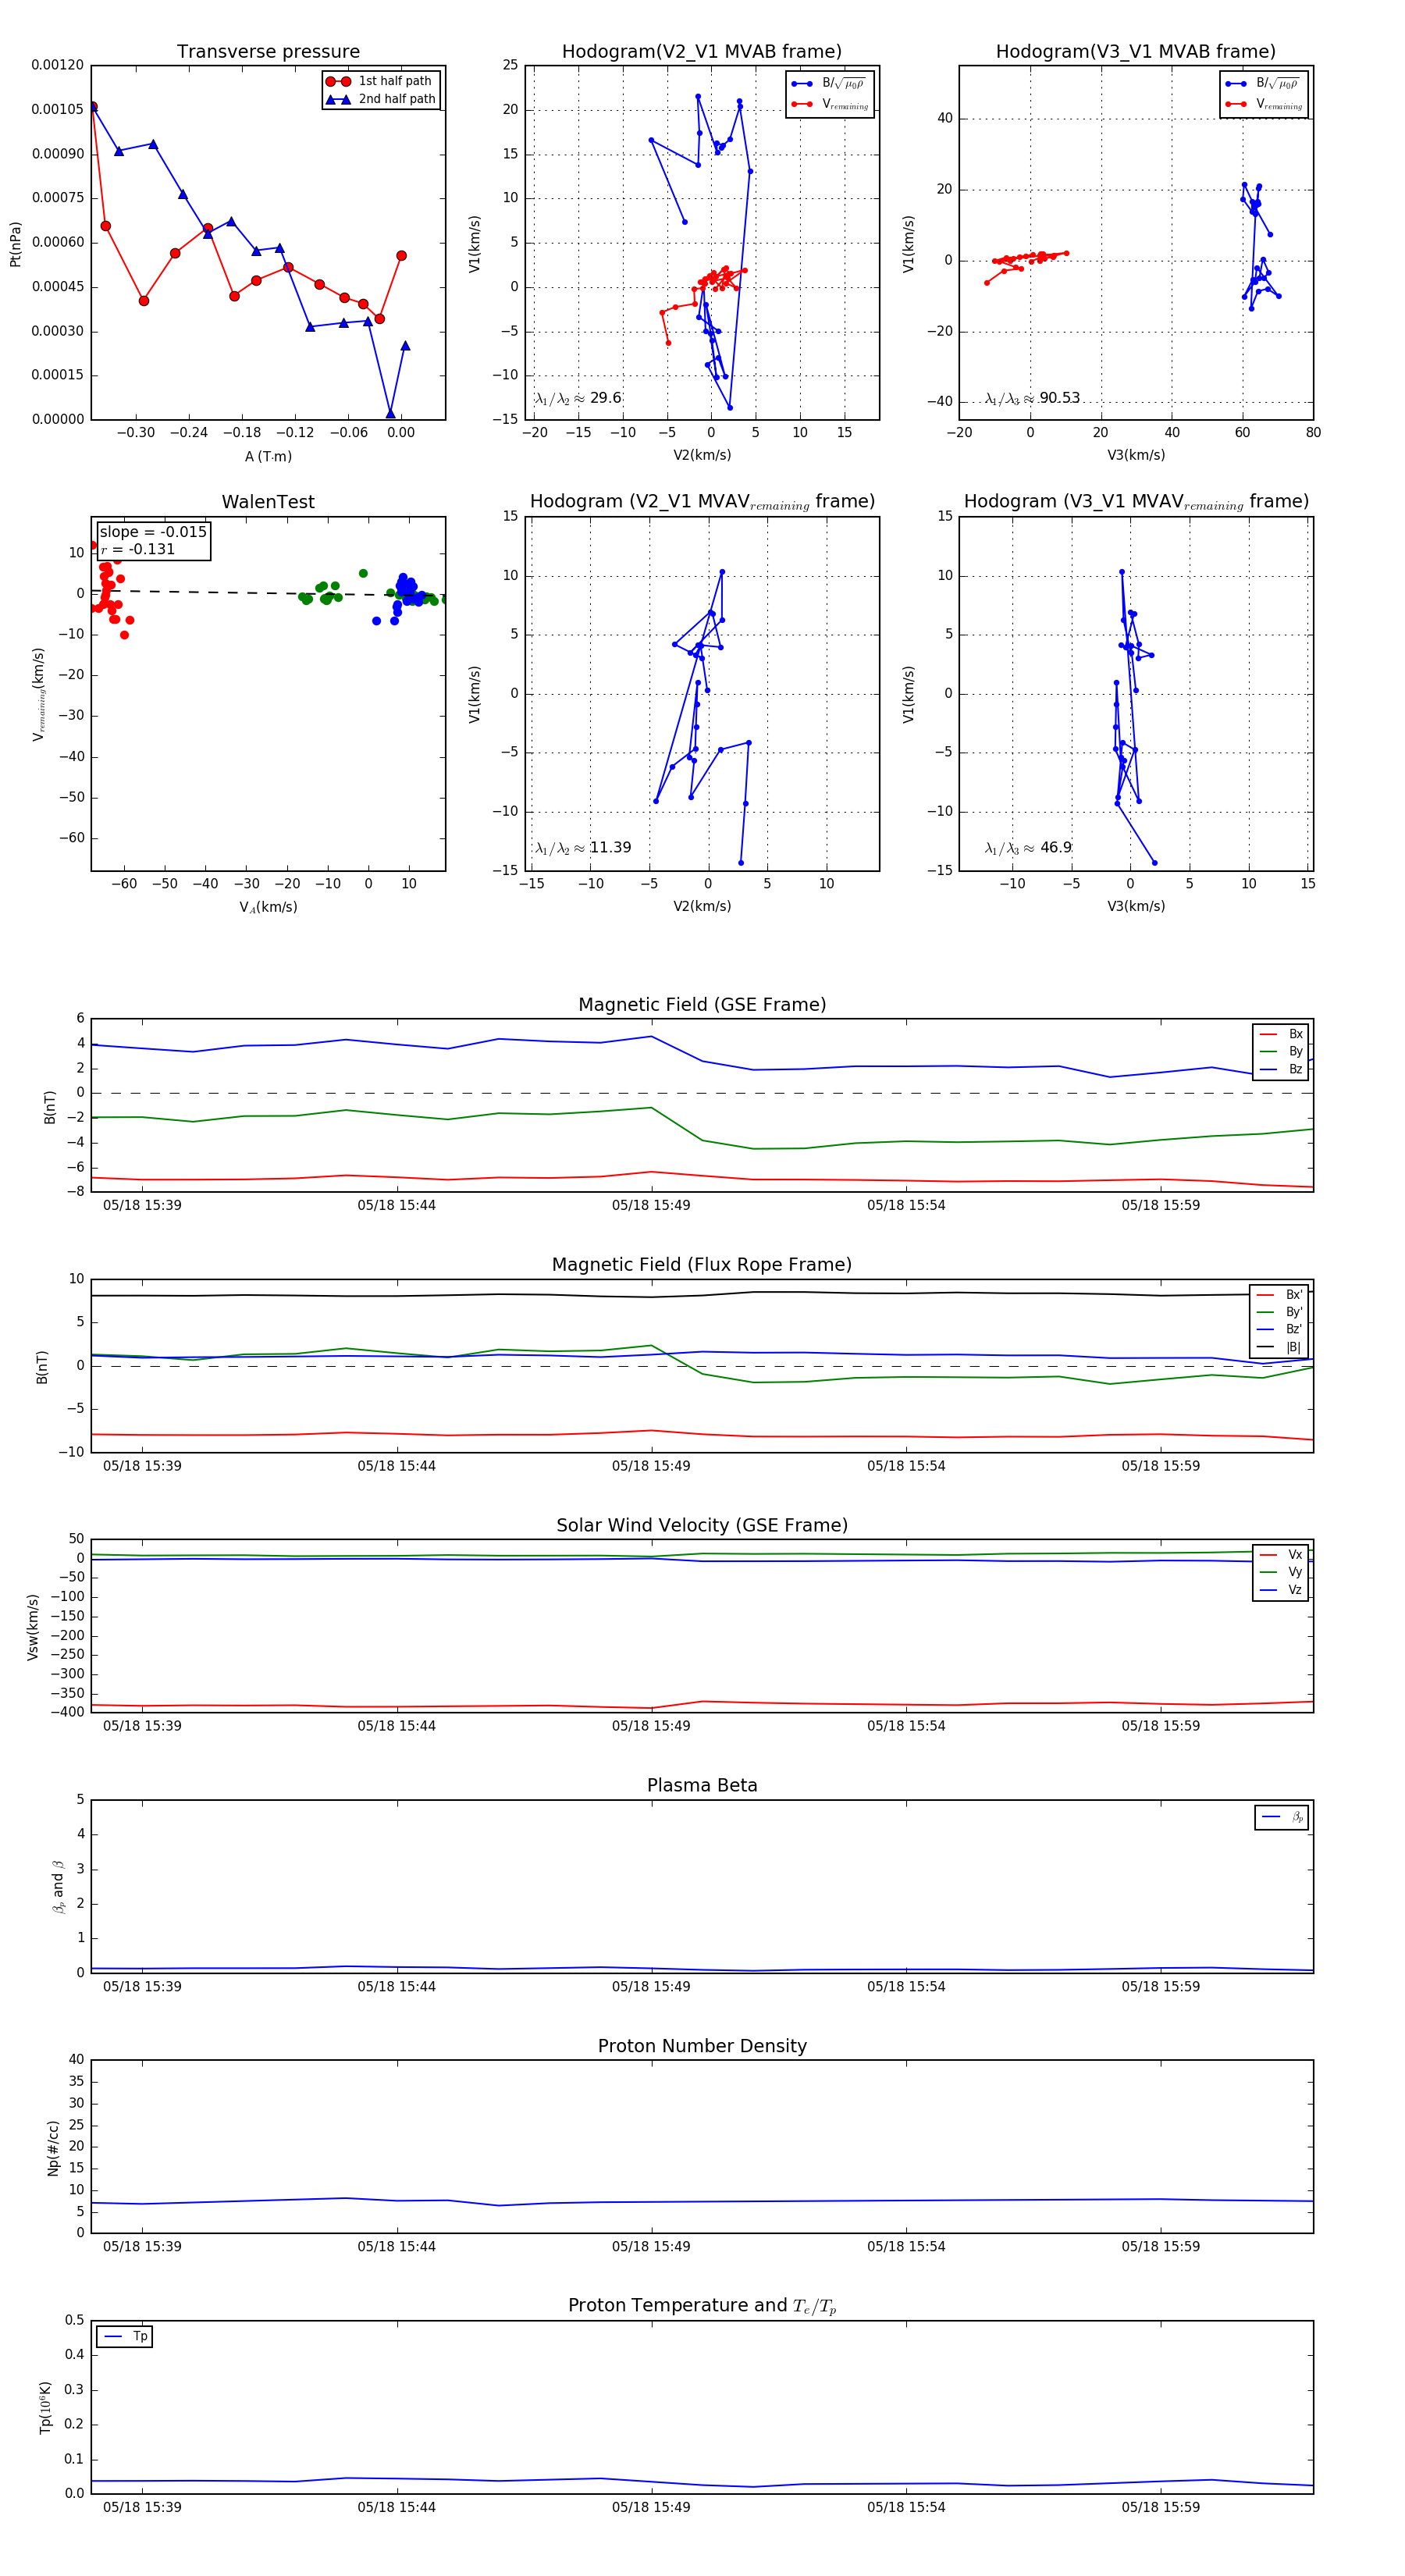Click the black |B| line in flux rope plot
Screen dimensions: 1405x2576
(x=702, y=1295)
